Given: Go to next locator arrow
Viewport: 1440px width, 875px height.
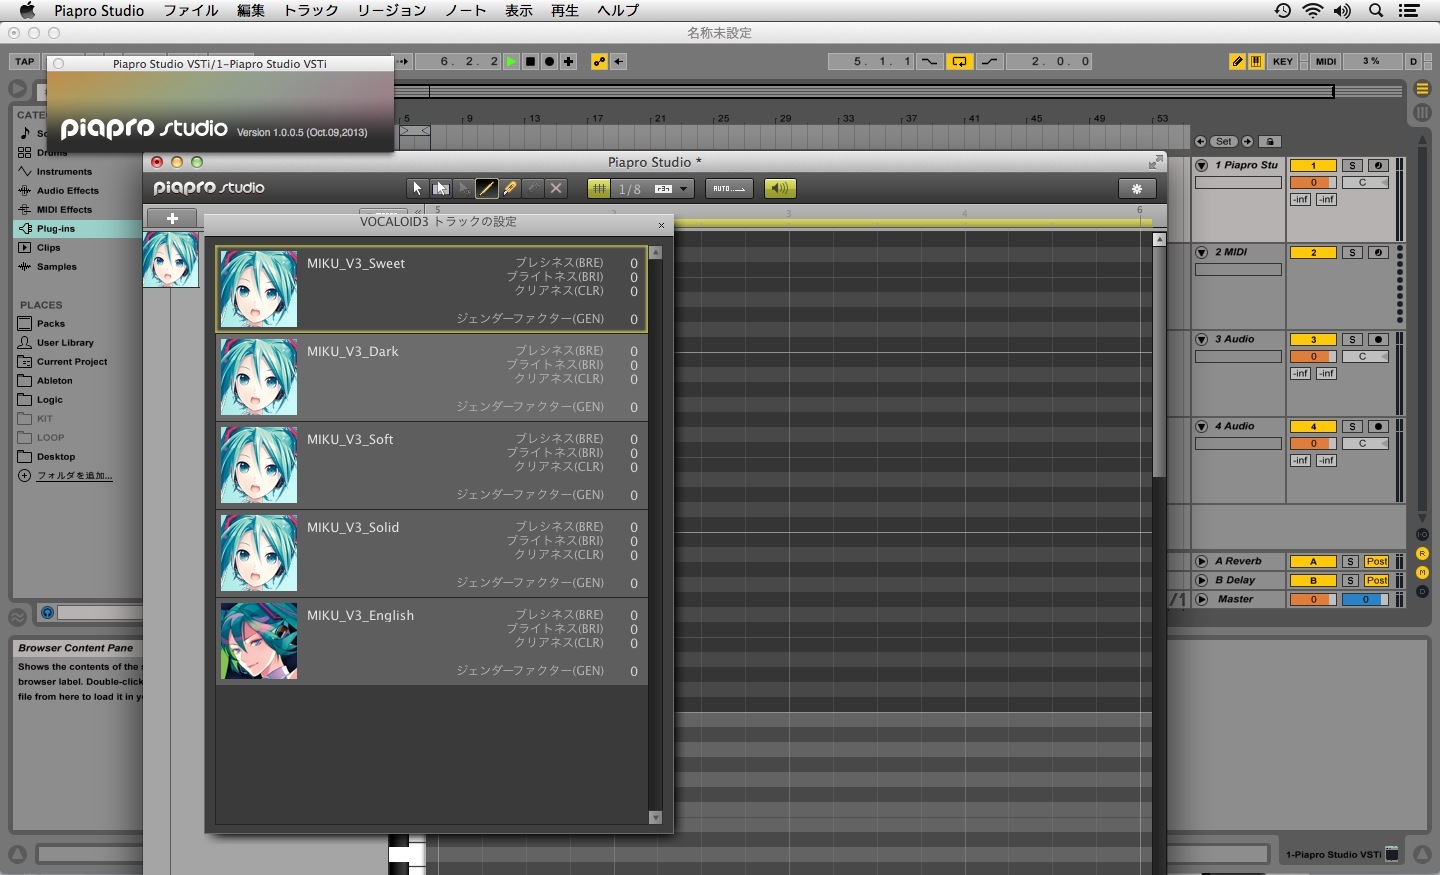Looking at the screenshot, I should pyautogui.click(x=1247, y=142).
